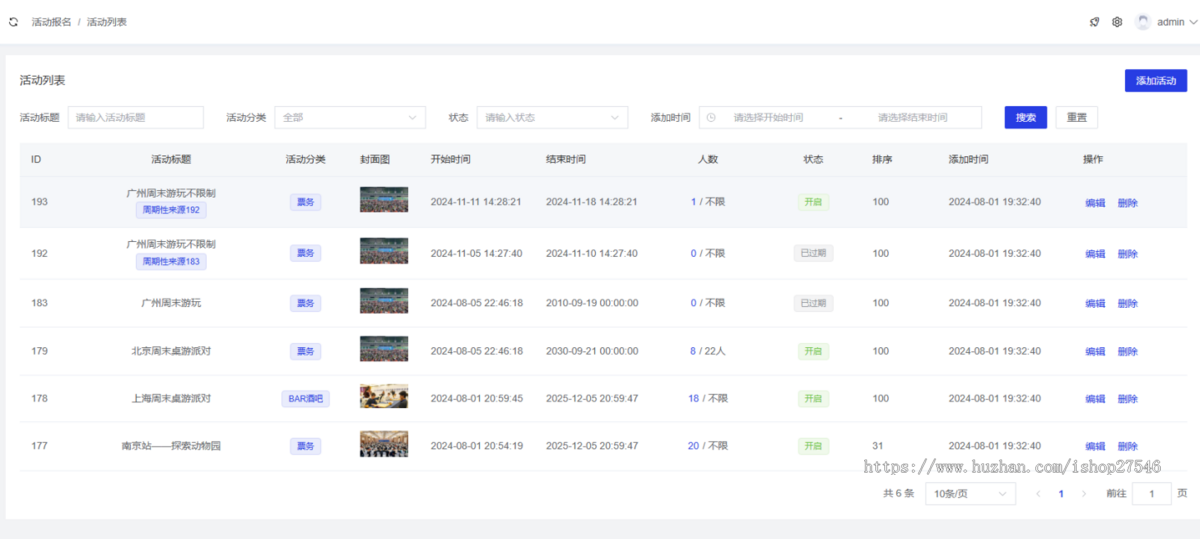Open the 活动分类 dropdown showing 全部
1200x539 pixels.
(350, 118)
